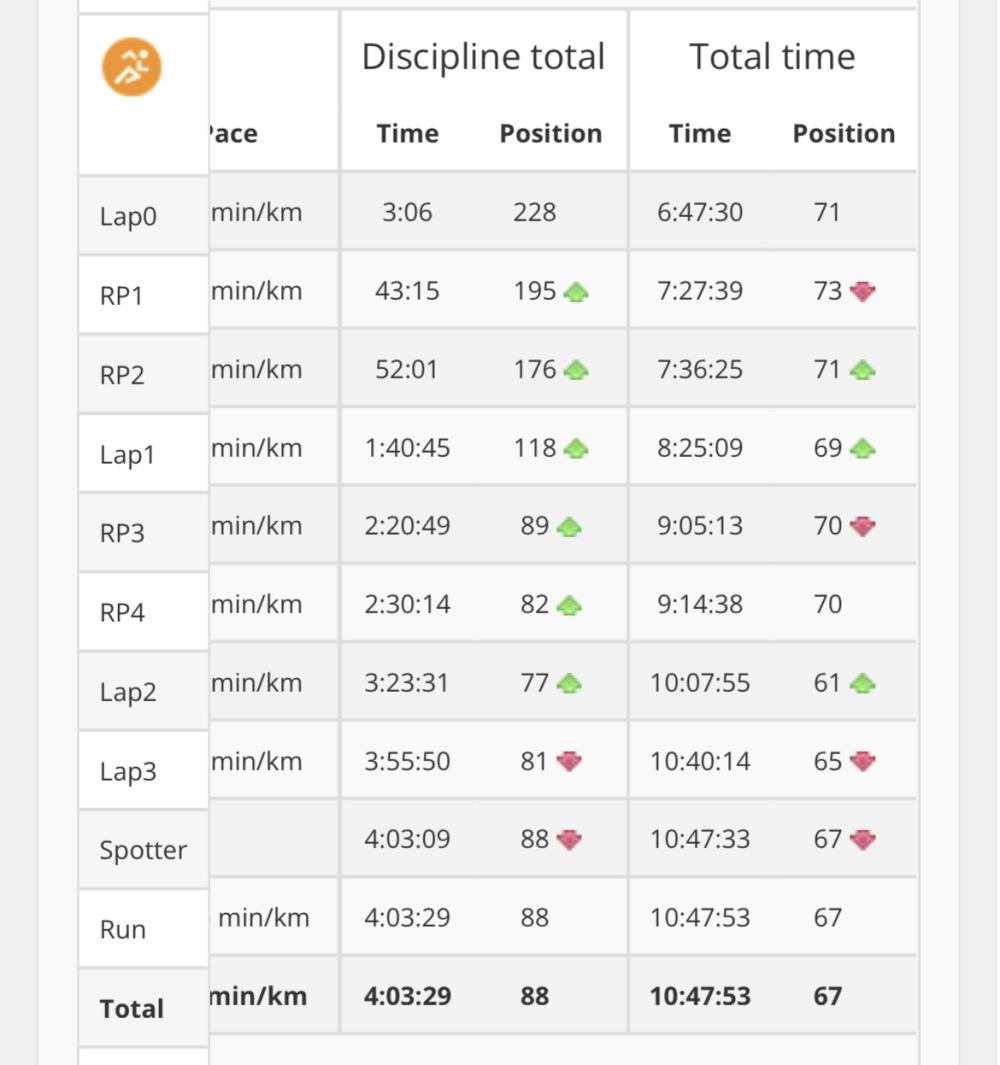The height and width of the screenshot is (1065, 1000).
Task: Select the Spotter row label
Action: point(143,850)
